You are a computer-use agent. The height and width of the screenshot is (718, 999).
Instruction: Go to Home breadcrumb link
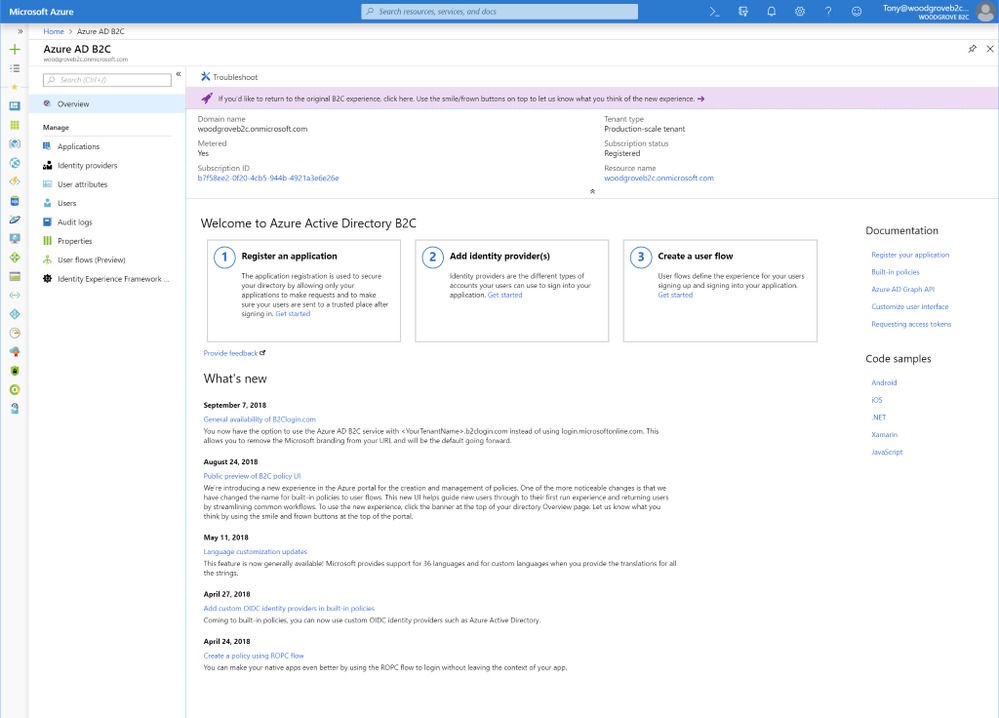pos(54,31)
